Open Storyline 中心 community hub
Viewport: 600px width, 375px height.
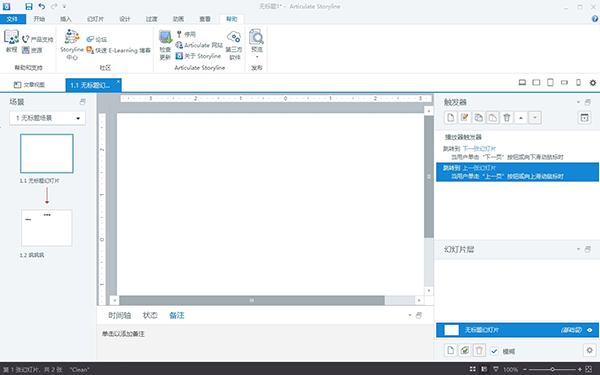72,44
